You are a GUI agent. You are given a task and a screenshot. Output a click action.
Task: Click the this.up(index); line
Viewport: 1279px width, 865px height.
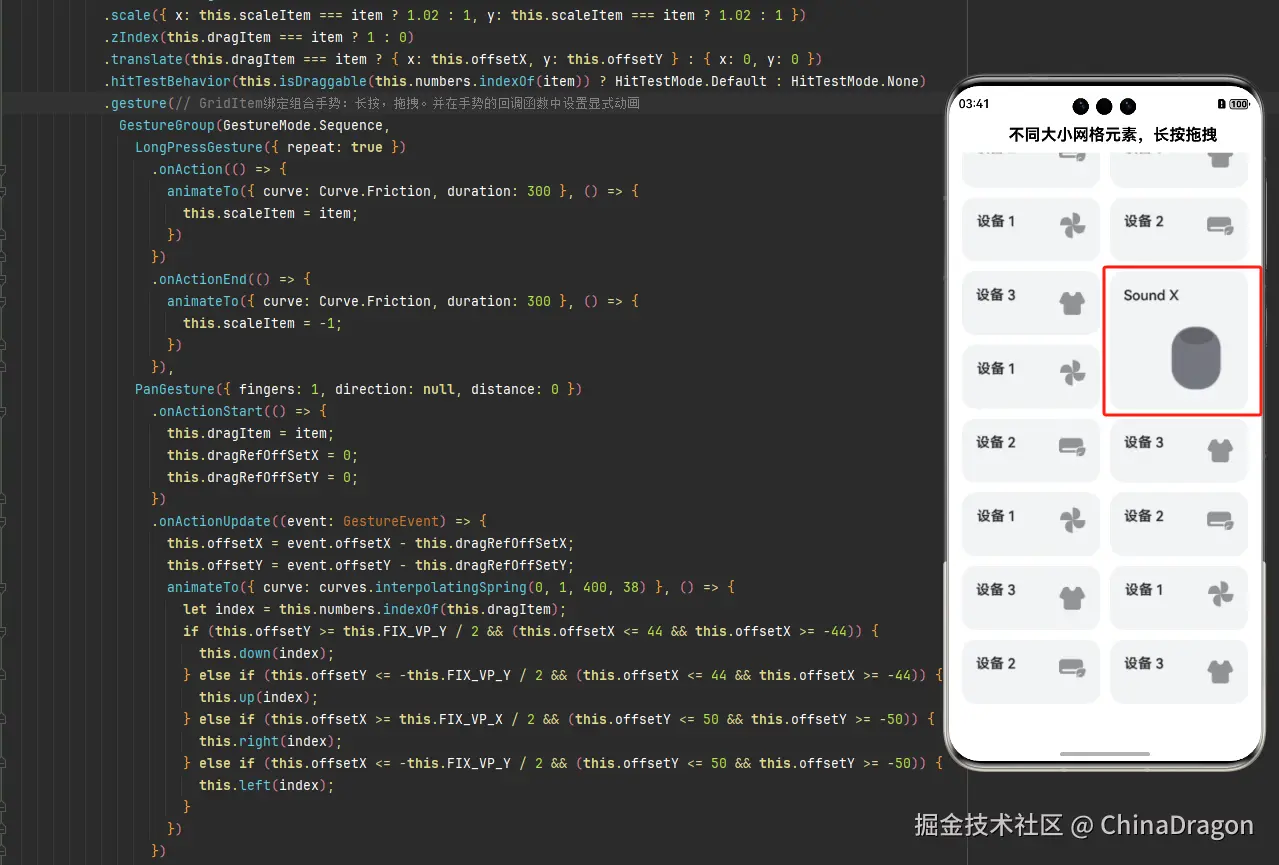257,697
